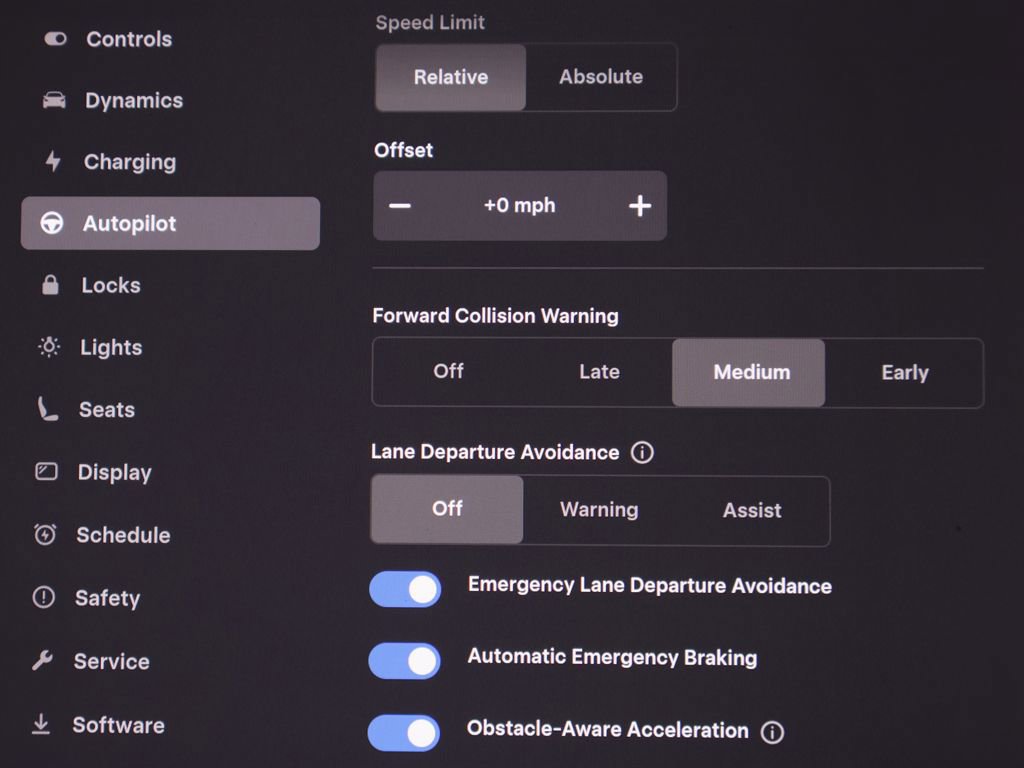
Task: Click the Lights bulb icon
Action: [x=48, y=347]
